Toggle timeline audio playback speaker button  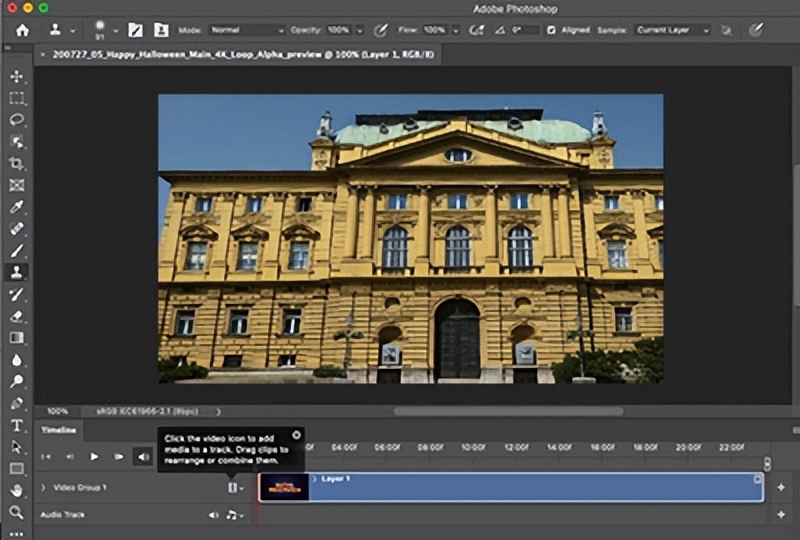(142, 456)
